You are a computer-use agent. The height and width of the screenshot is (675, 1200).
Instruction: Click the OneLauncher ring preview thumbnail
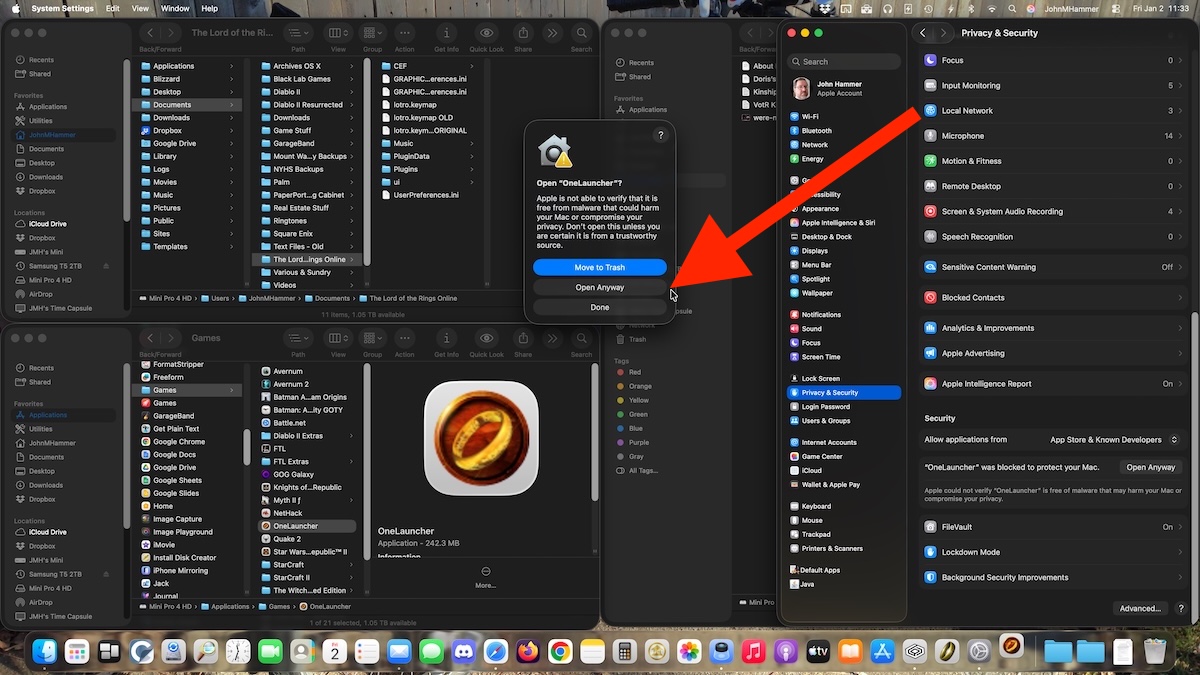[481, 437]
